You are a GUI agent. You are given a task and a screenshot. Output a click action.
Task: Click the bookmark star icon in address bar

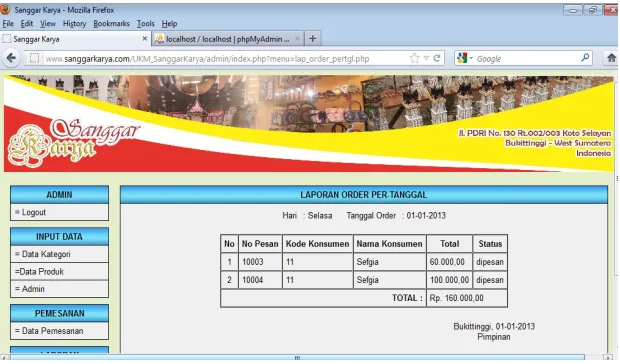pos(414,58)
